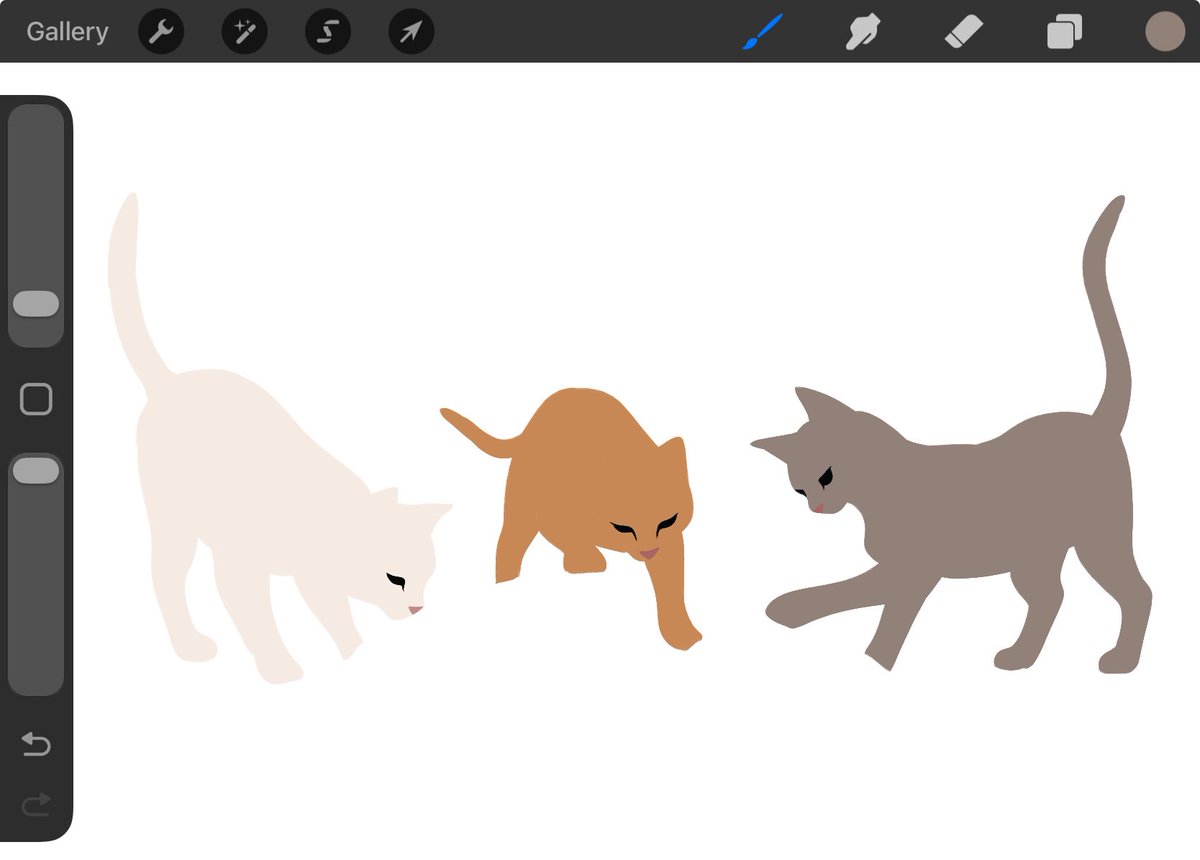Open the Actions wrench menu
The width and height of the screenshot is (1200, 860).
coord(160,32)
